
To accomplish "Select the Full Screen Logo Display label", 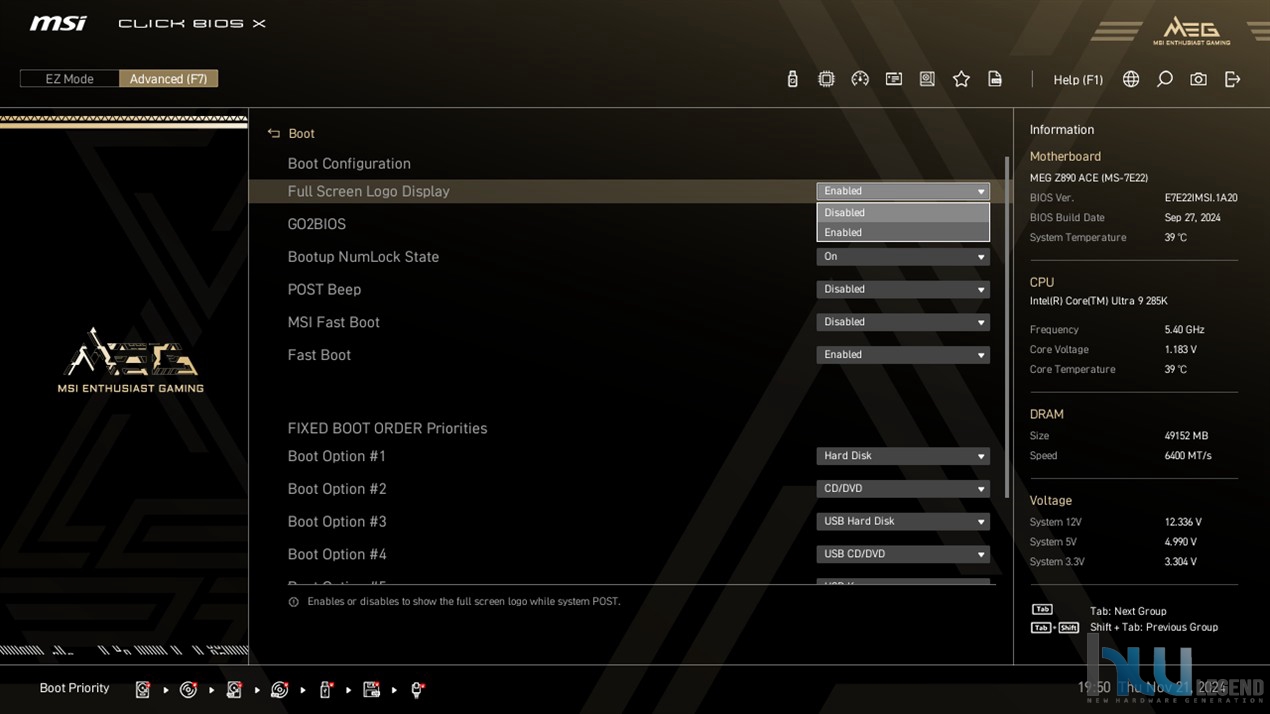I will [x=368, y=191].
